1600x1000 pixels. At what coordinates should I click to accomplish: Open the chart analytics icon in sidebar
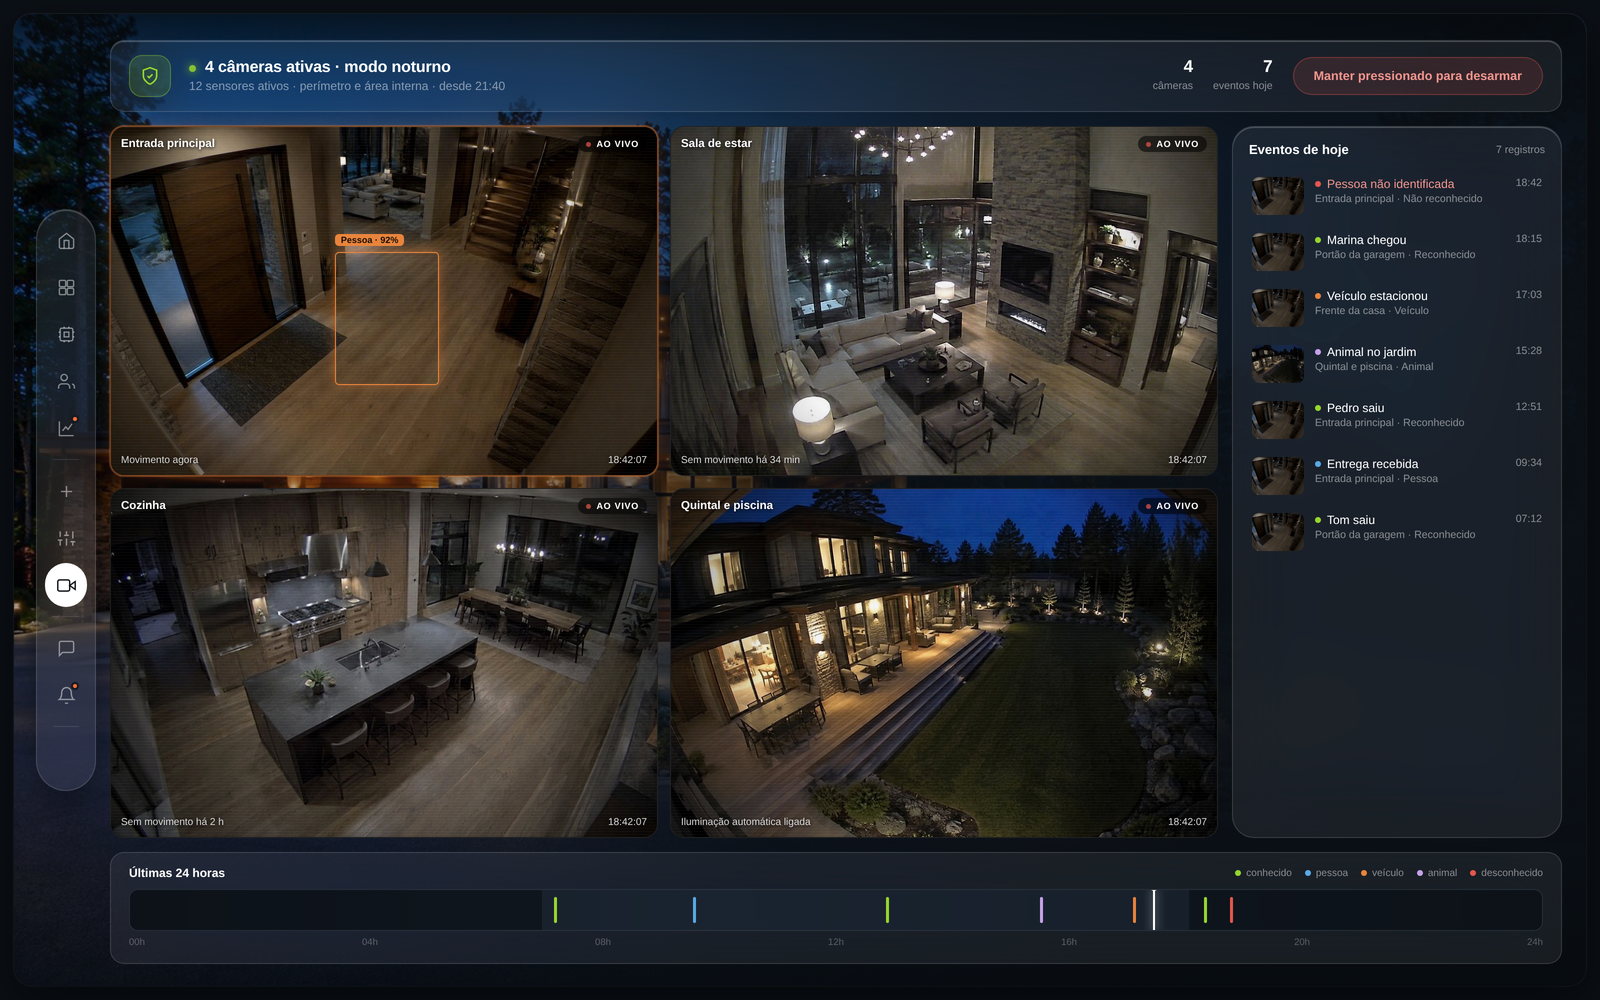coord(66,428)
